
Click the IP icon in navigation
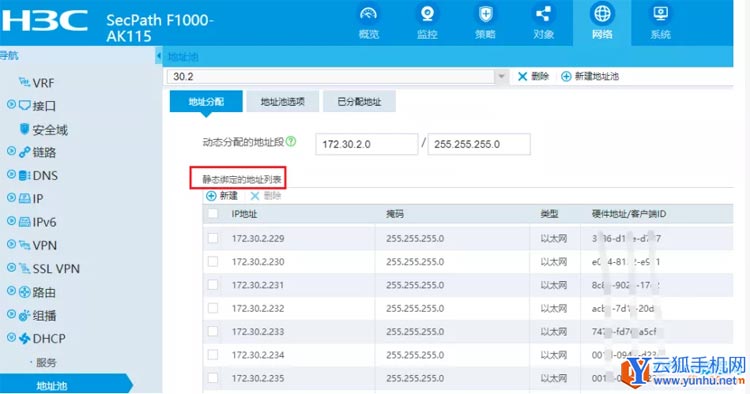(x=24, y=198)
